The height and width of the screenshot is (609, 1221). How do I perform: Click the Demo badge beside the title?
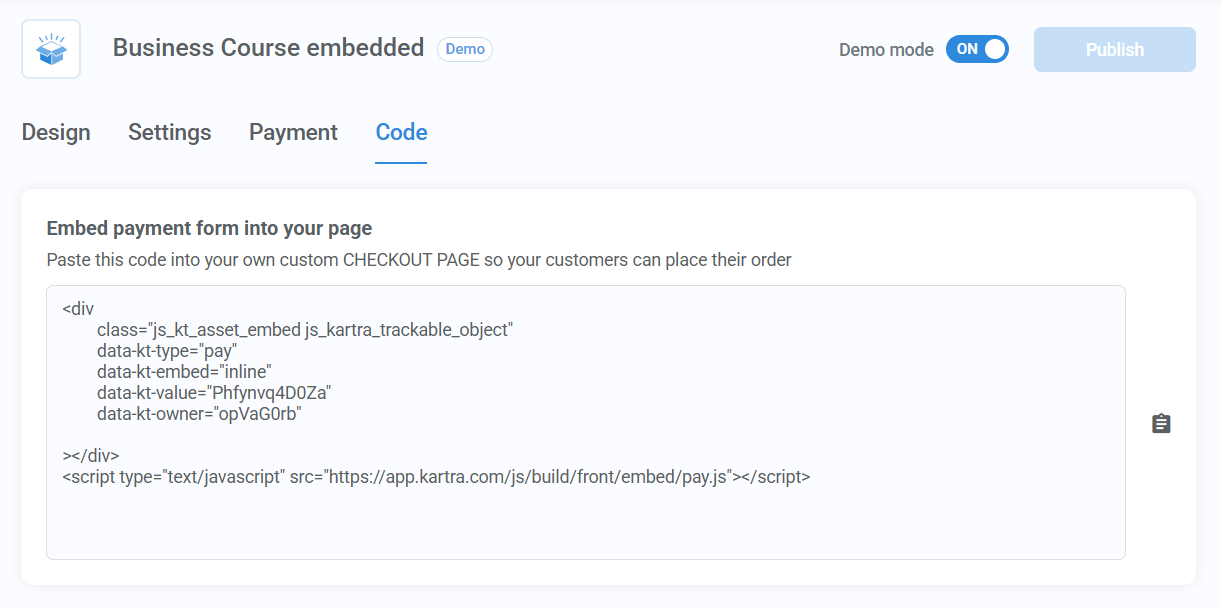[465, 49]
